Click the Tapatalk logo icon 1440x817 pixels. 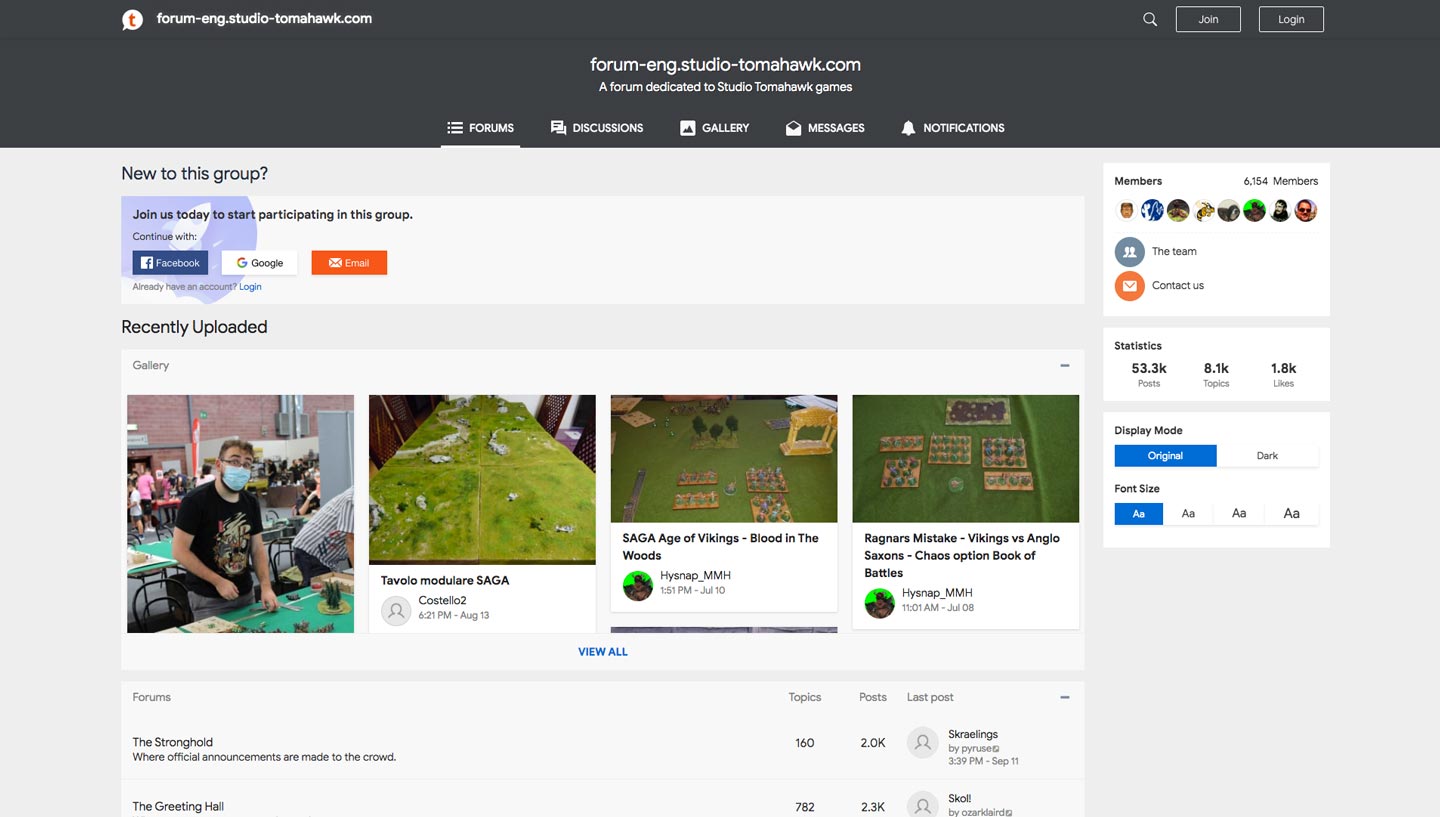pyautogui.click(x=132, y=19)
